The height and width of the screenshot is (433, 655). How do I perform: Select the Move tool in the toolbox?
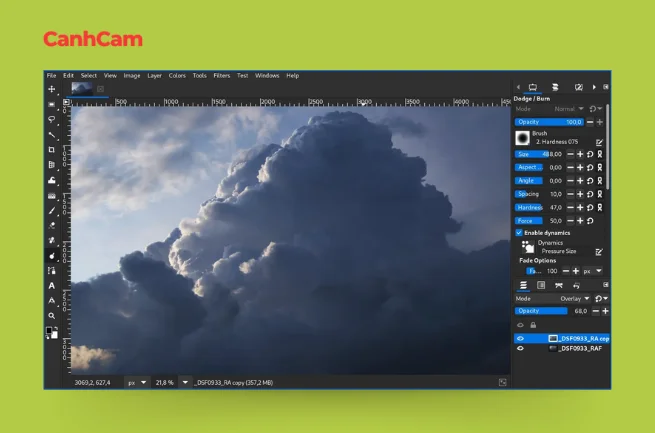tap(52, 89)
